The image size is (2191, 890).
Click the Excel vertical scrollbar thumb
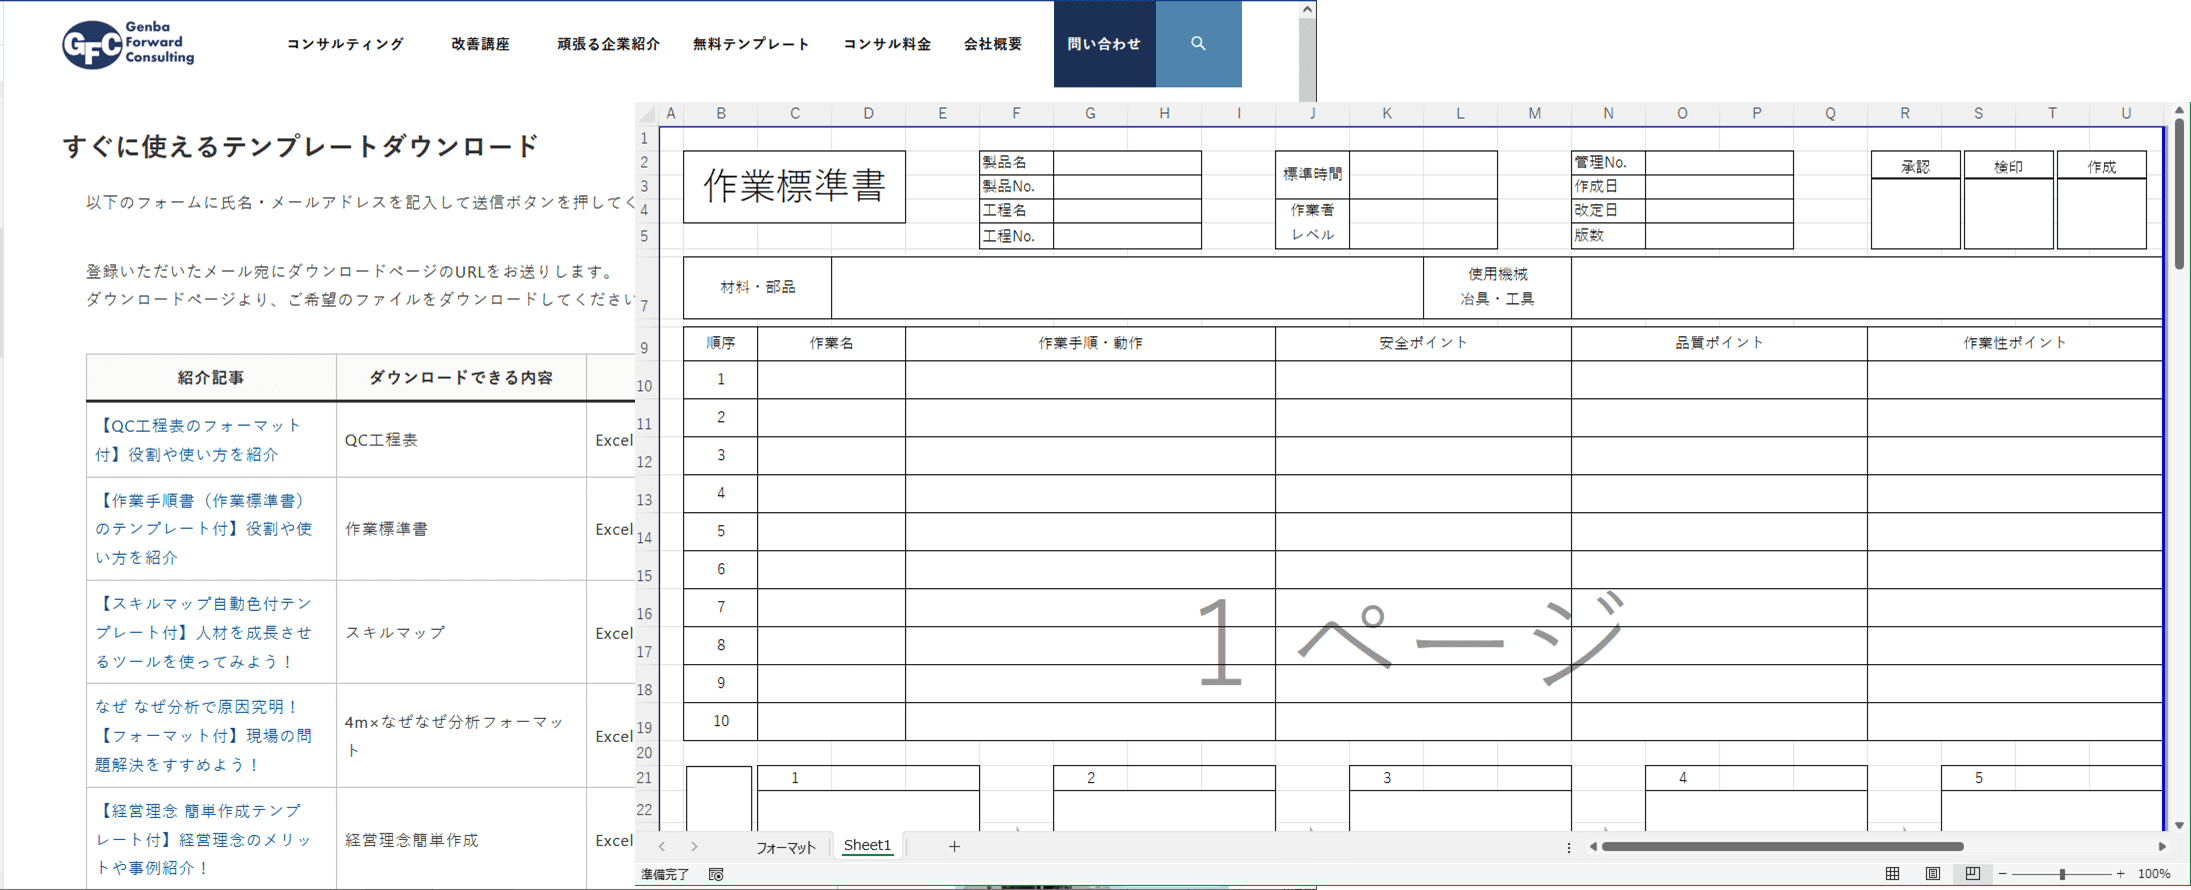[2180, 196]
